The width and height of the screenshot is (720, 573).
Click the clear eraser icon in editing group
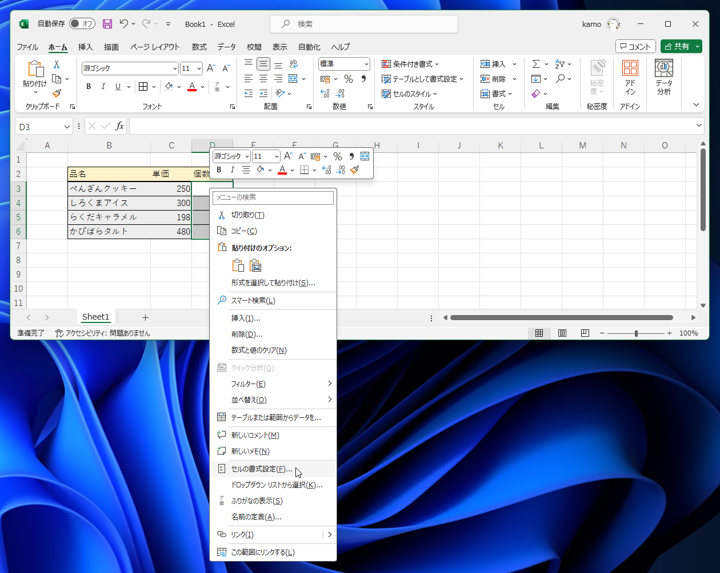coord(536,94)
